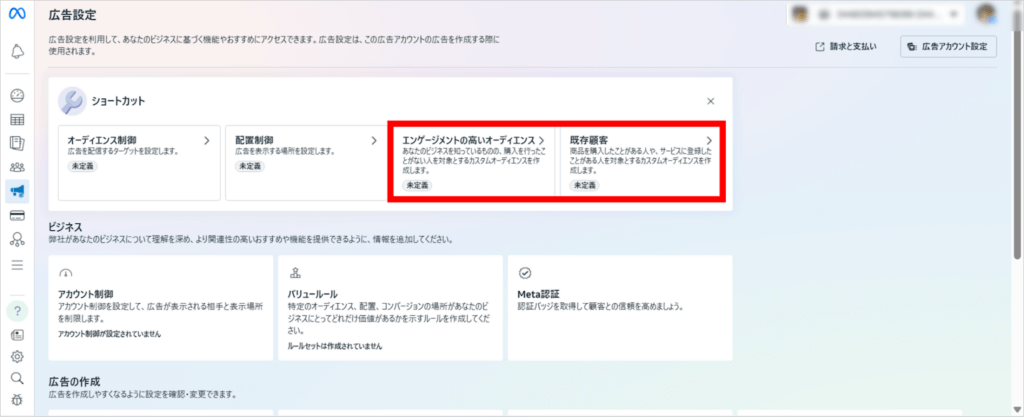
Task: Open the billing credit card icon
Action: (18, 215)
